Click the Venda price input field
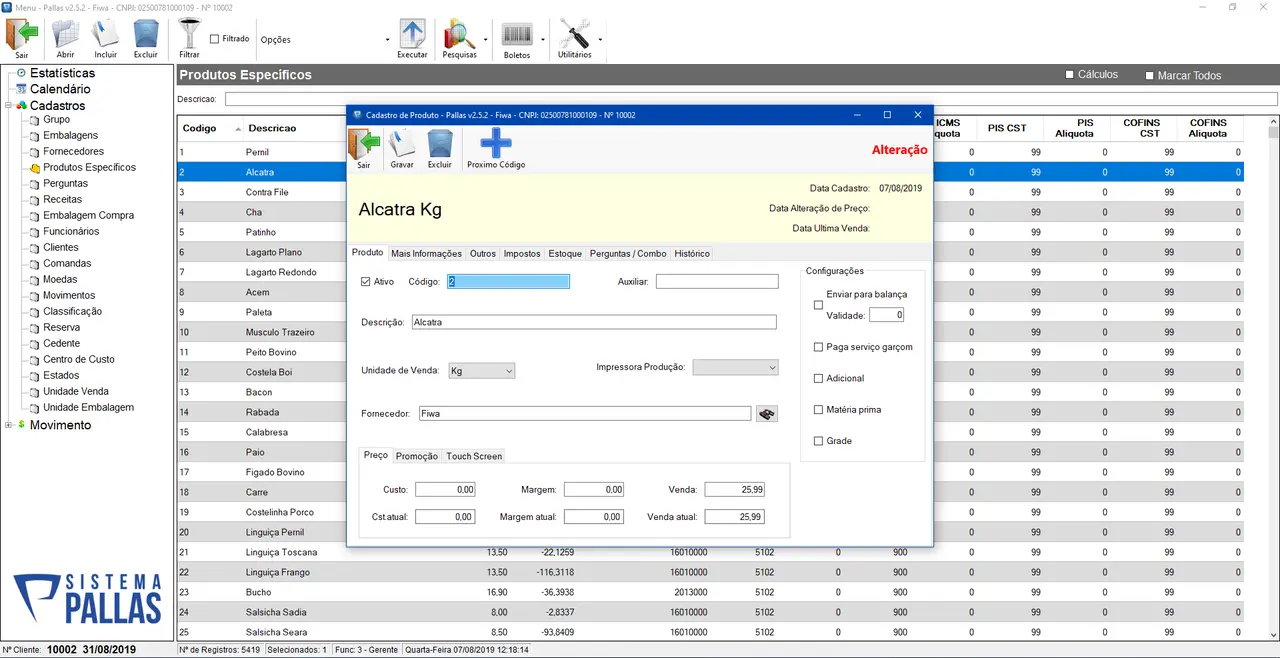The height and width of the screenshot is (658, 1280). point(734,490)
